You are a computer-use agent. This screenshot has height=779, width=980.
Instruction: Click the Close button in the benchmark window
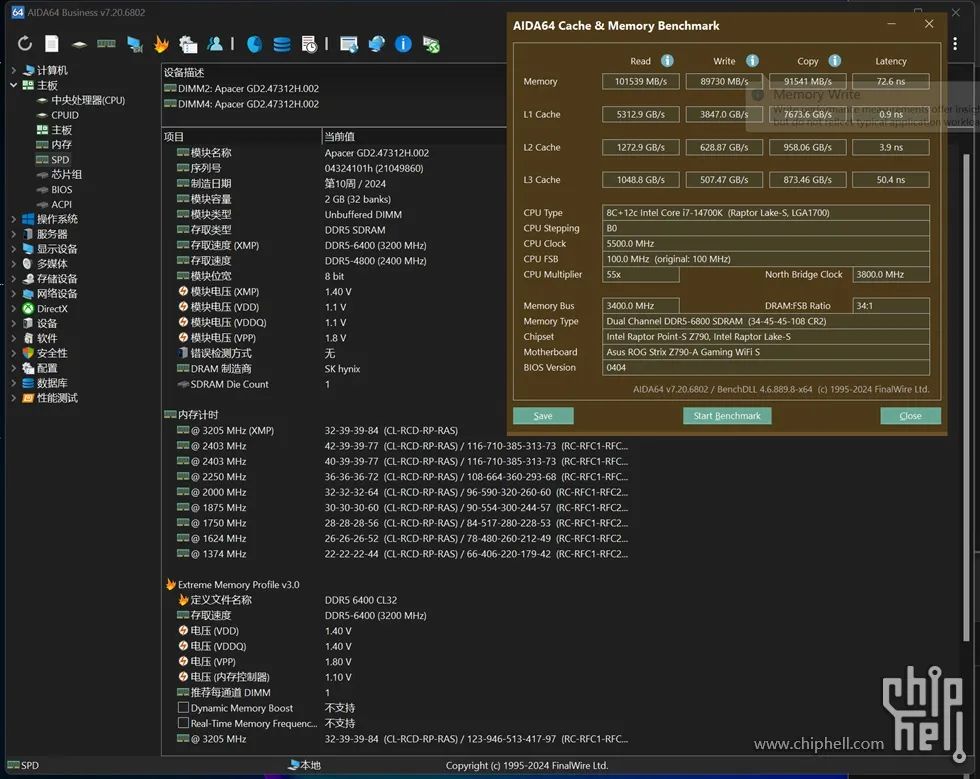pyautogui.click(x=910, y=416)
